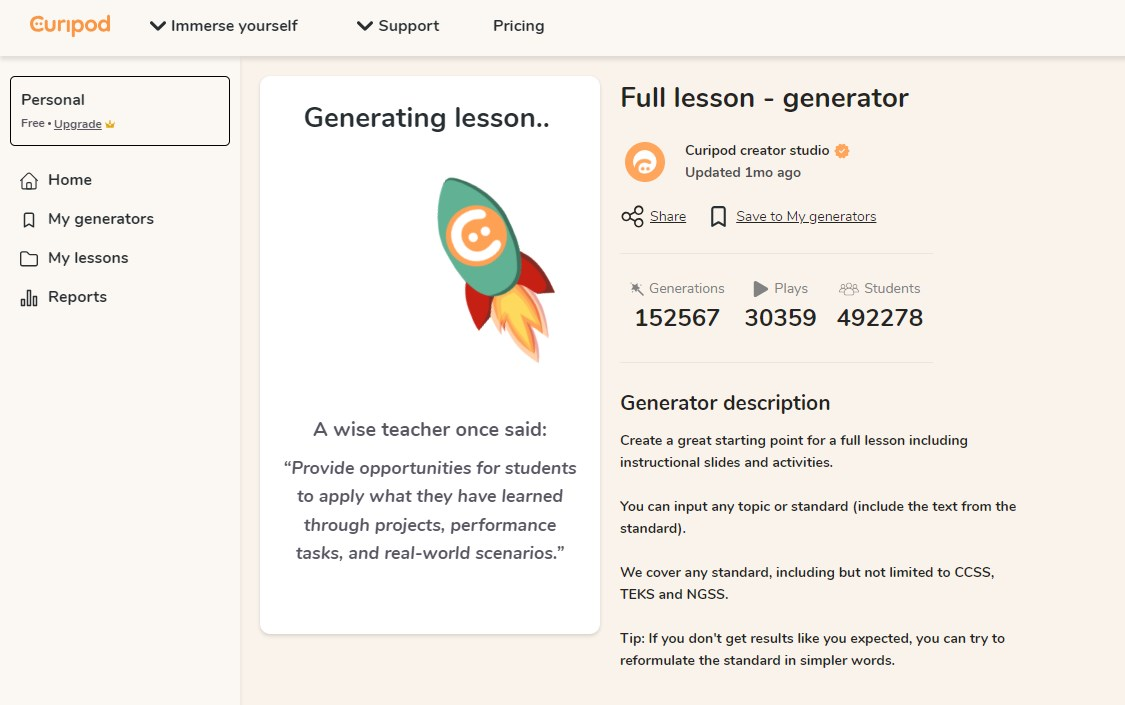Click the Curipod creator studio avatar

(644, 162)
